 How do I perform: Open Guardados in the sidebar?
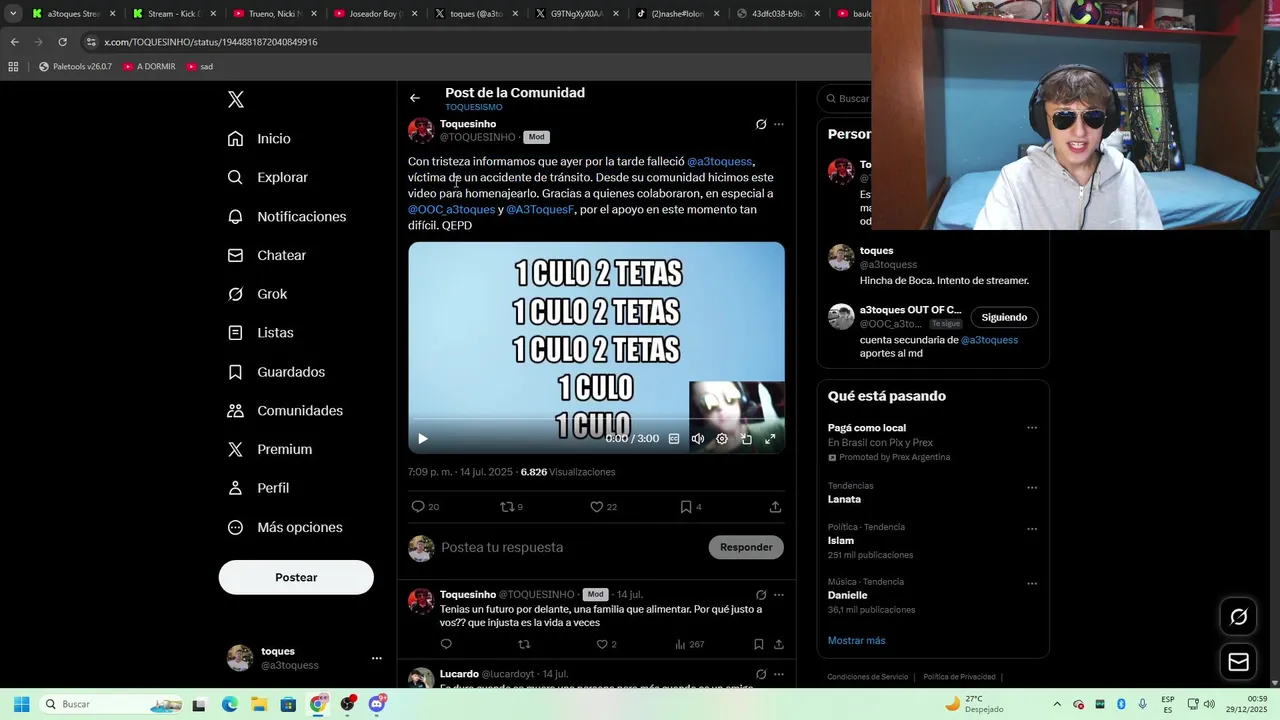click(x=276, y=372)
